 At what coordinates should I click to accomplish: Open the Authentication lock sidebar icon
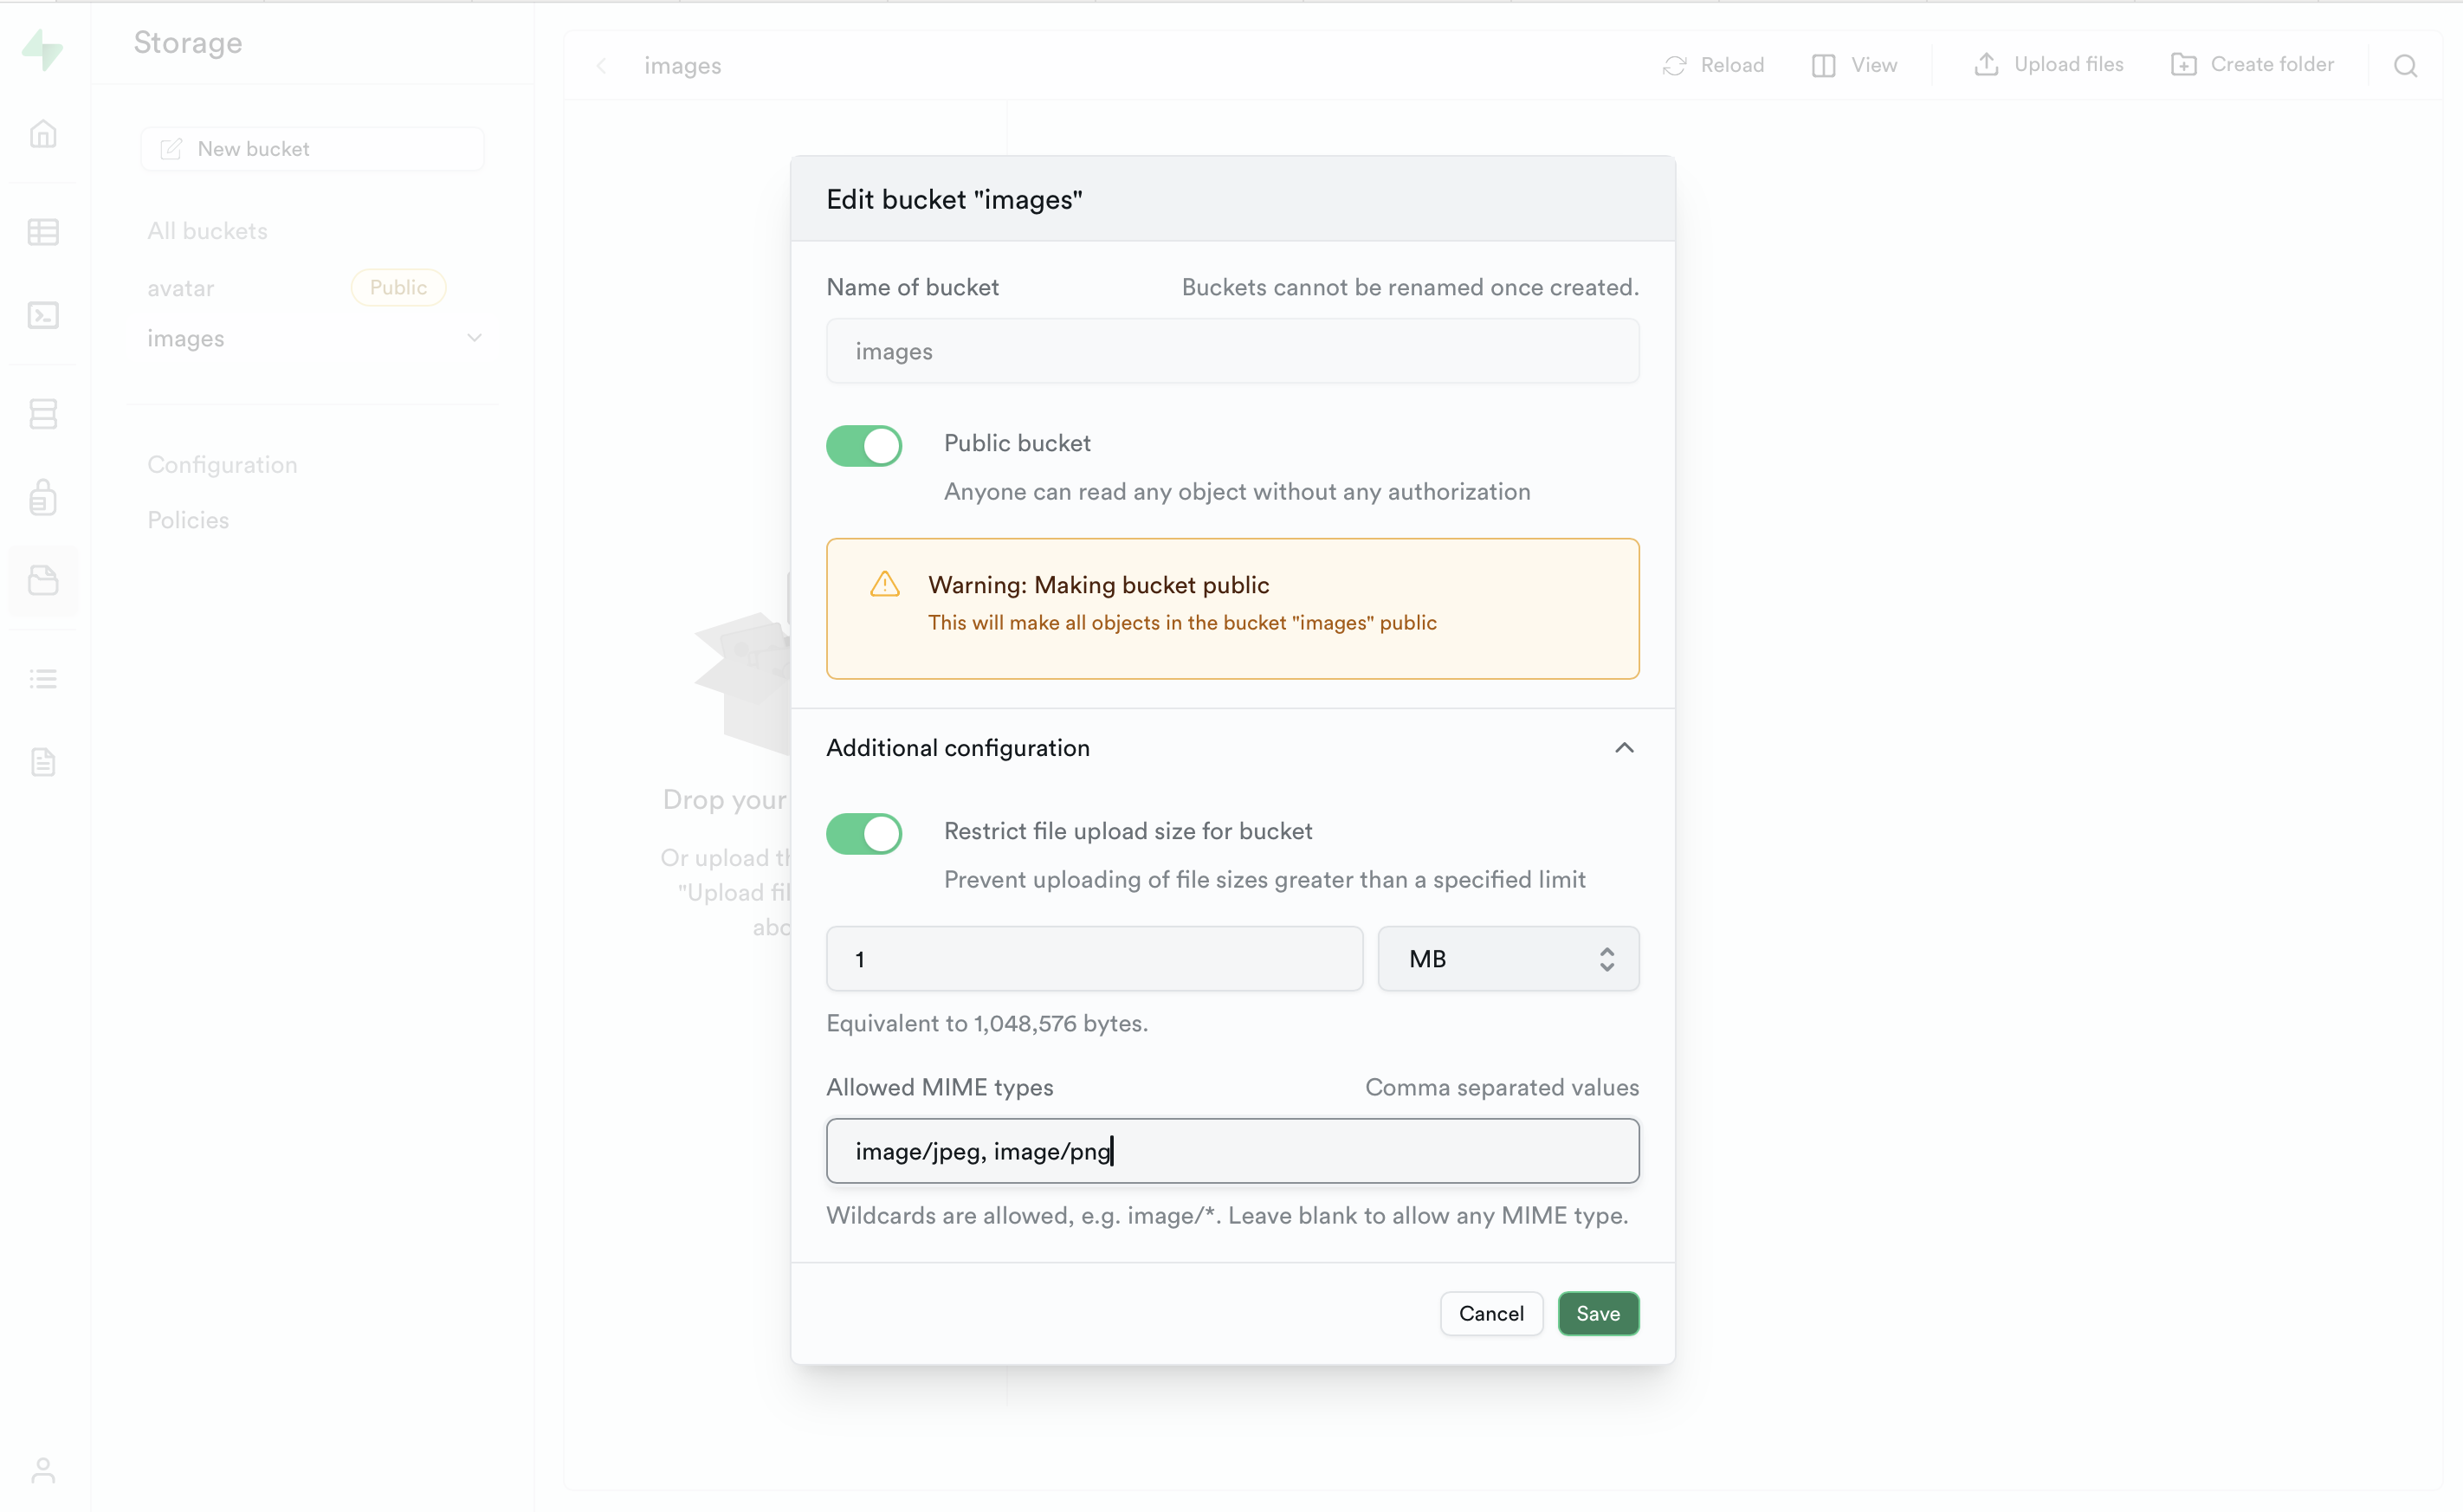[x=43, y=497]
